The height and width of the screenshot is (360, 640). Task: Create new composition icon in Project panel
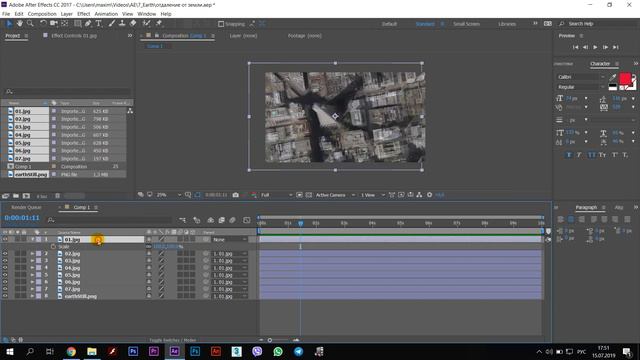click(x=26, y=196)
